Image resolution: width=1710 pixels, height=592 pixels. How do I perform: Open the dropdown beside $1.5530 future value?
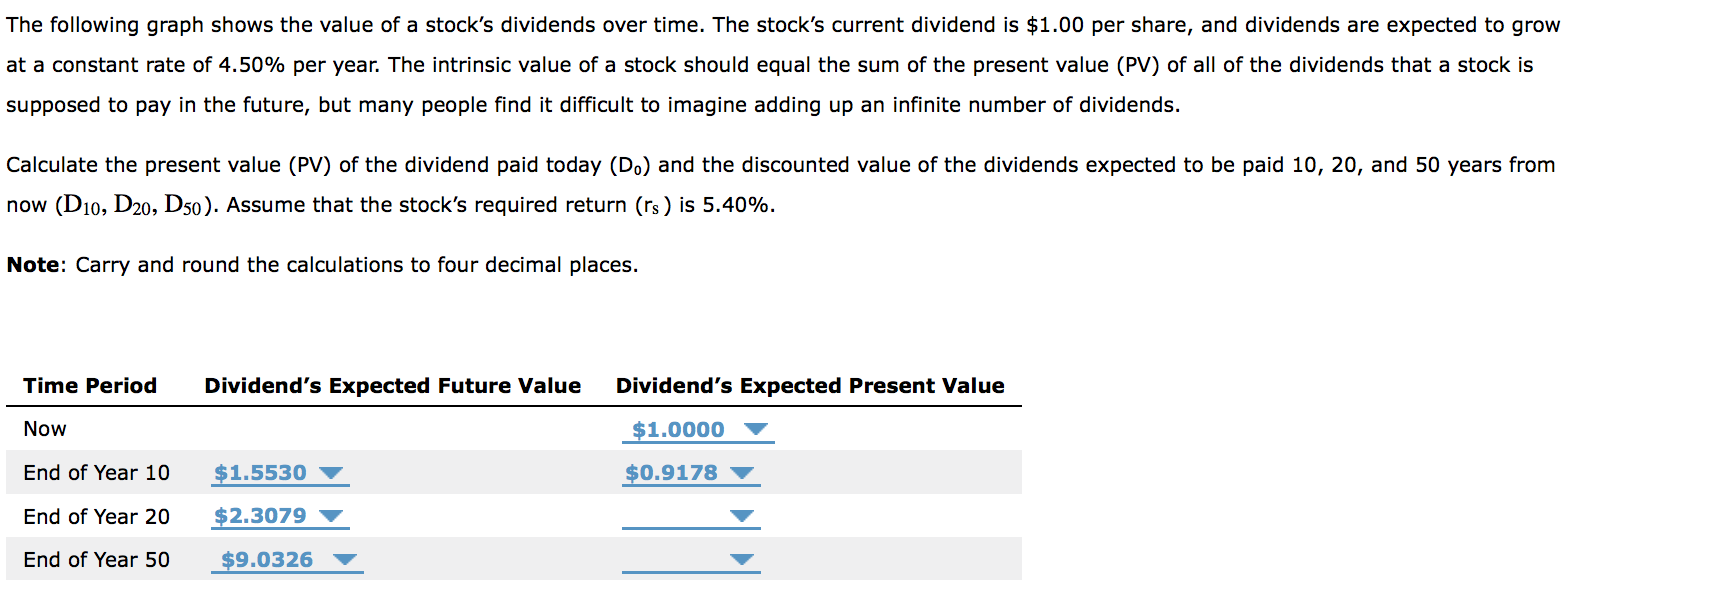pos(332,473)
